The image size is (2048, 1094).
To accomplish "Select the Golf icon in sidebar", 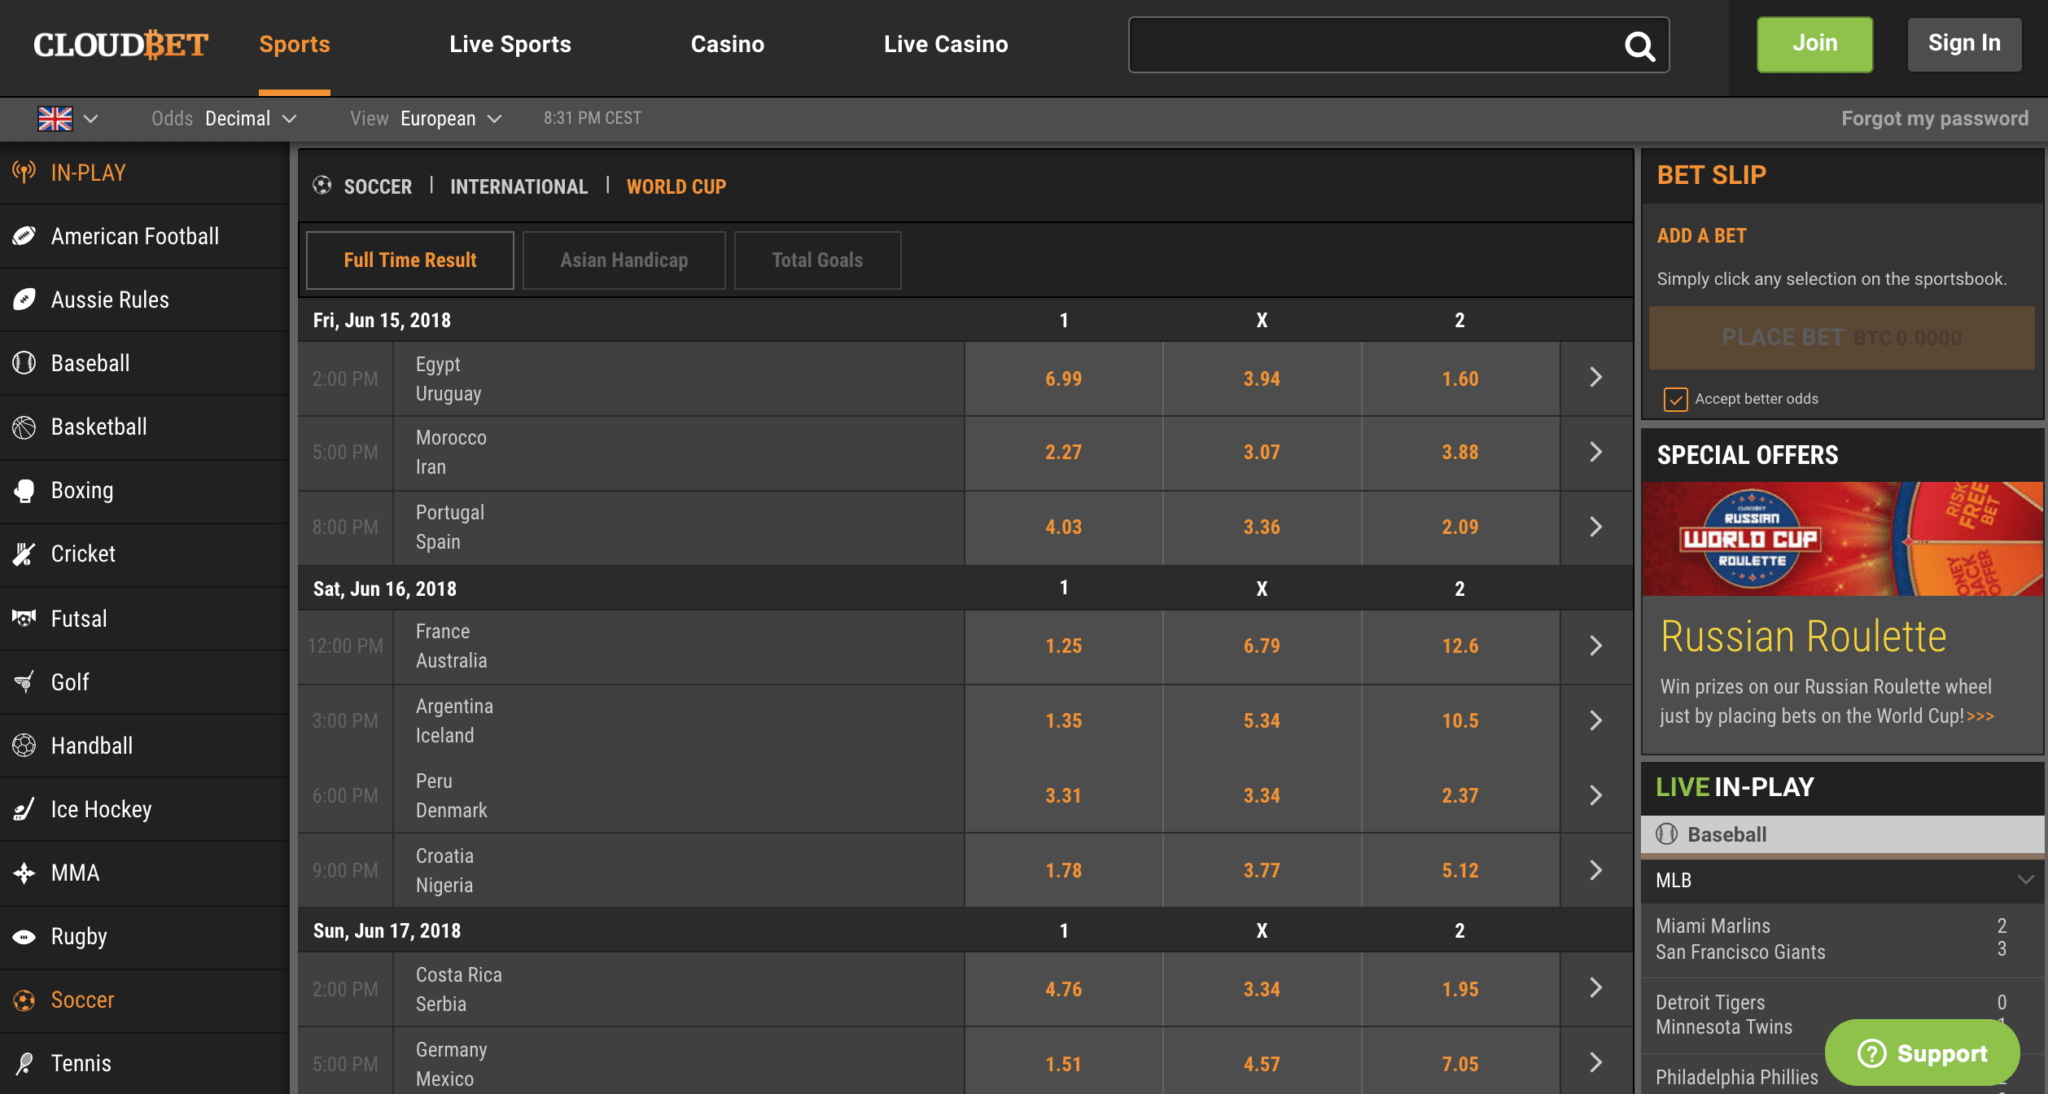I will pos(24,682).
